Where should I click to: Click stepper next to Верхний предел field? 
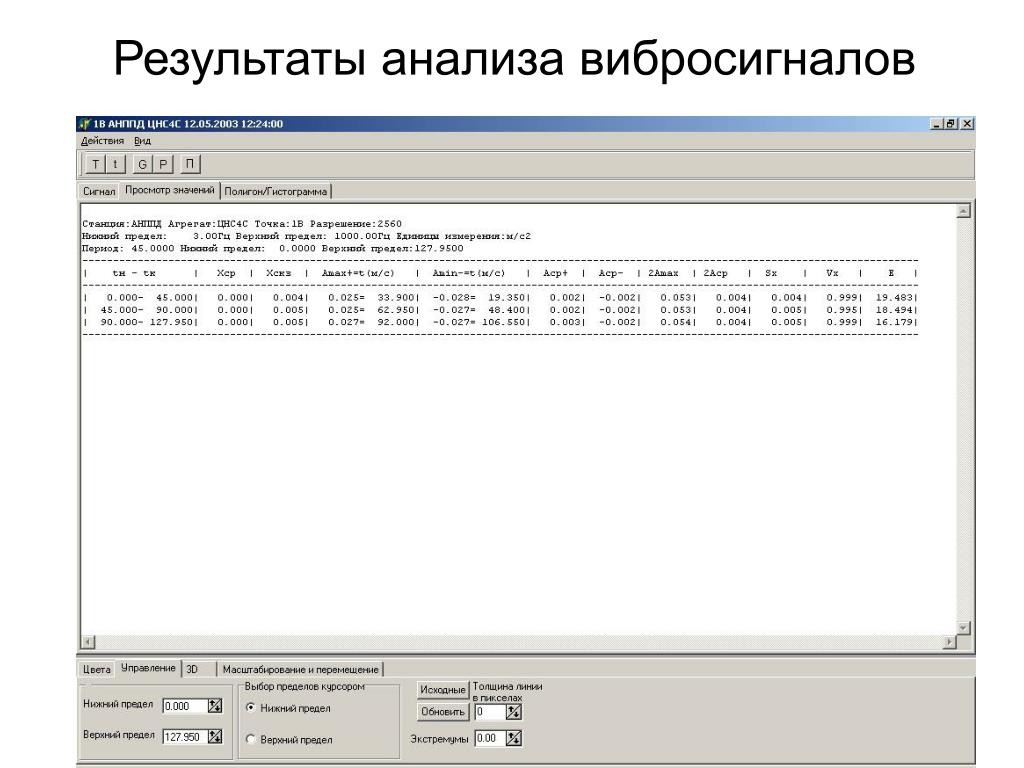[x=216, y=737]
